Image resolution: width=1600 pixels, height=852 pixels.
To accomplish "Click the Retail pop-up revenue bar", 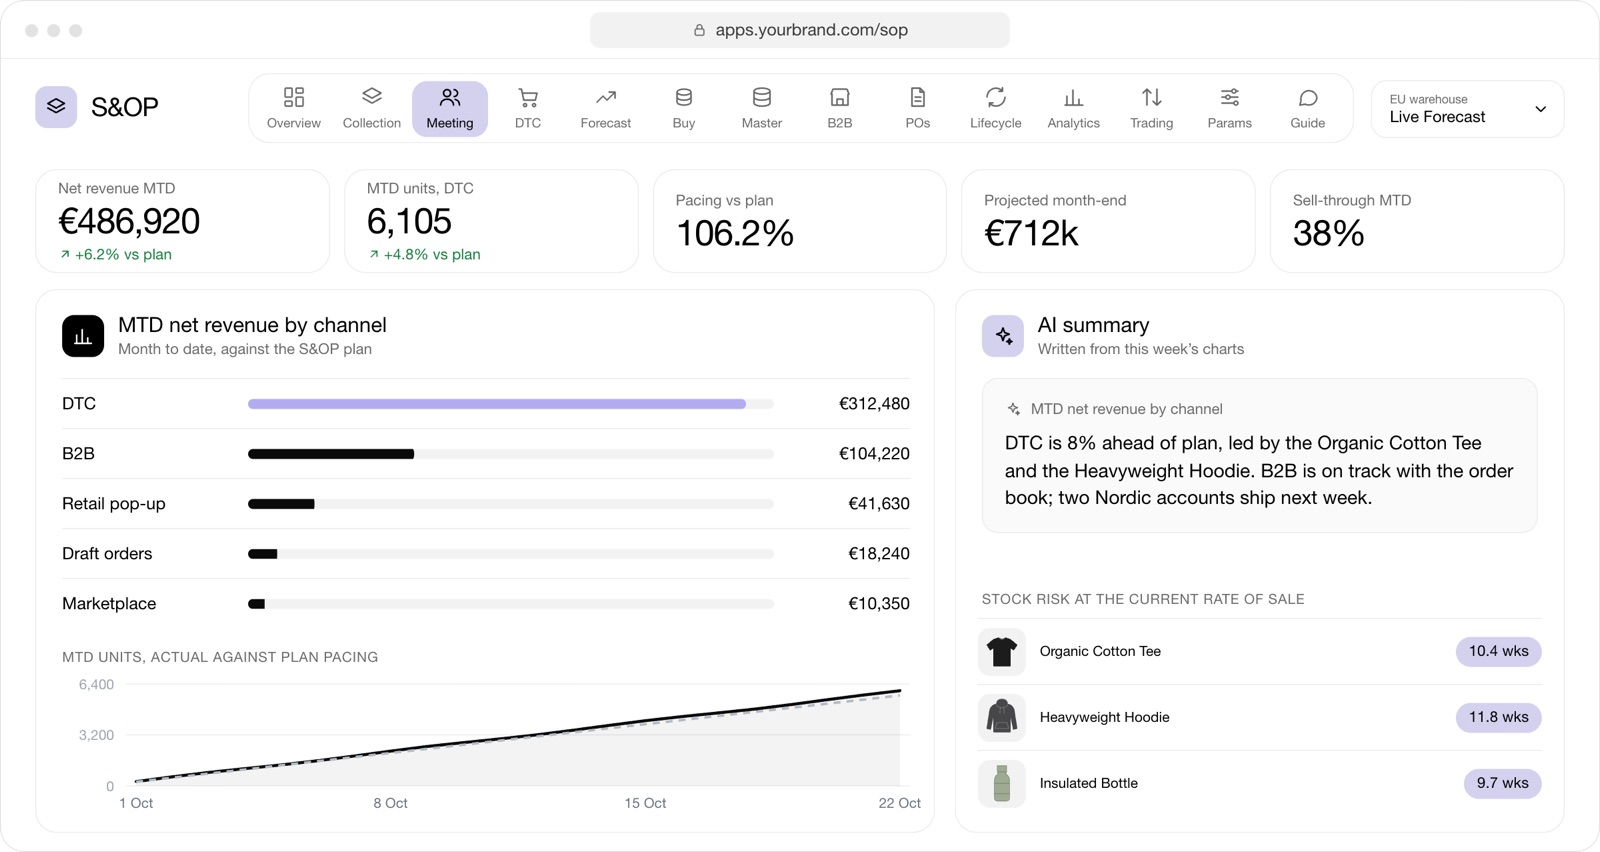I will [x=511, y=504].
